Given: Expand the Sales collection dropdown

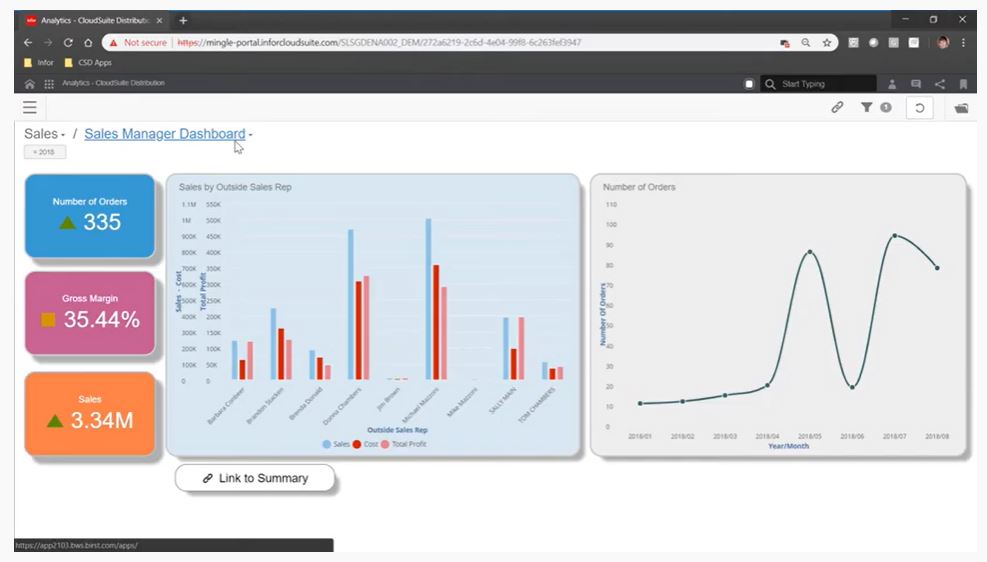Looking at the screenshot, I should (63, 135).
